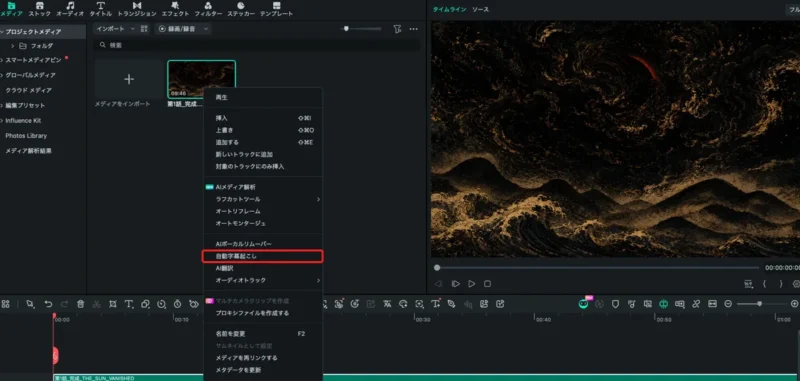Open the ストック (Stock) tab

39,9
